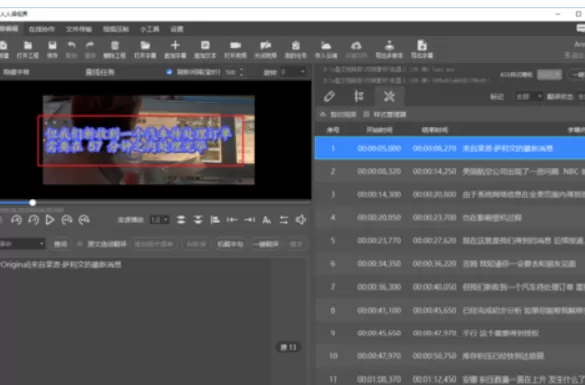Select subtitle row 3 starting at 00:00:14,300
The width and height of the screenshot is (585, 385).
click(x=450, y=194)
